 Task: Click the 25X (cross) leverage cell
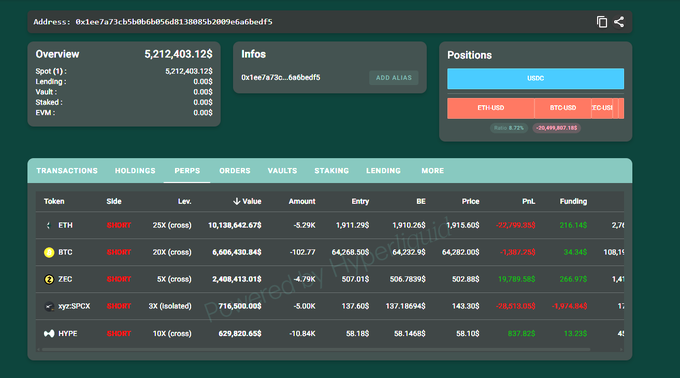(172, 225)
